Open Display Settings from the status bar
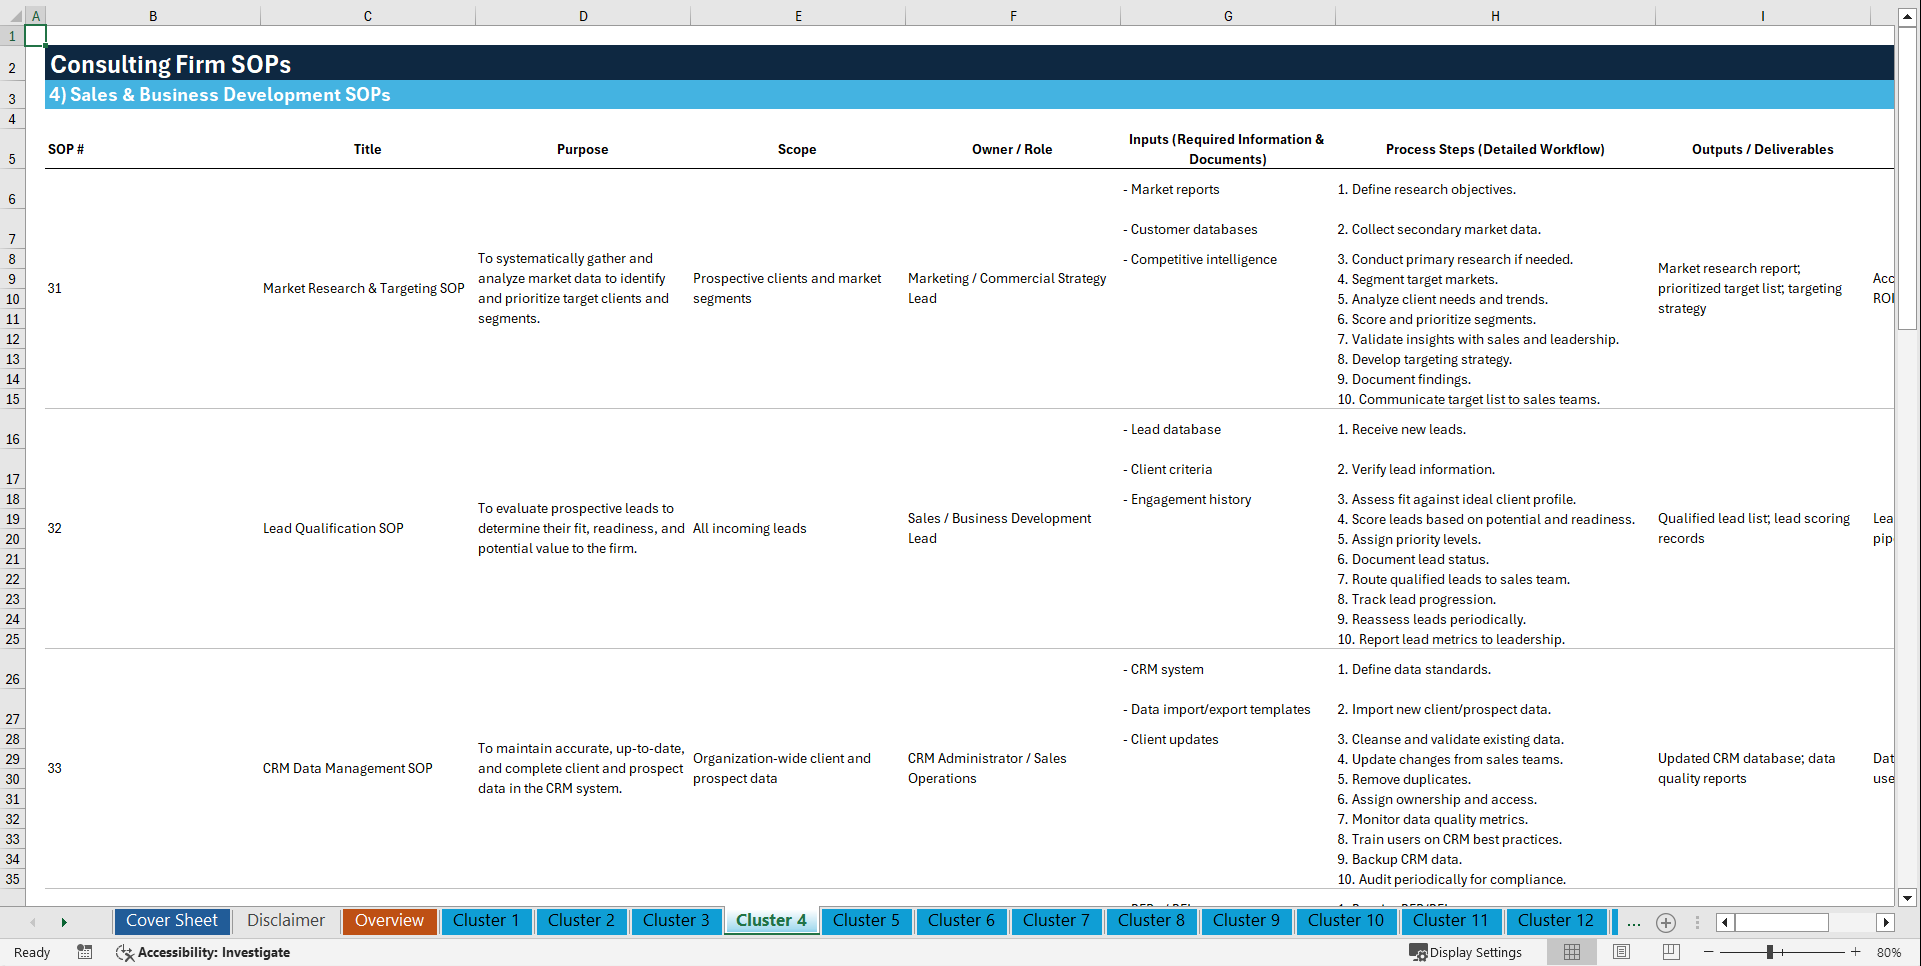1921x966 pixels. point(1466,952)
